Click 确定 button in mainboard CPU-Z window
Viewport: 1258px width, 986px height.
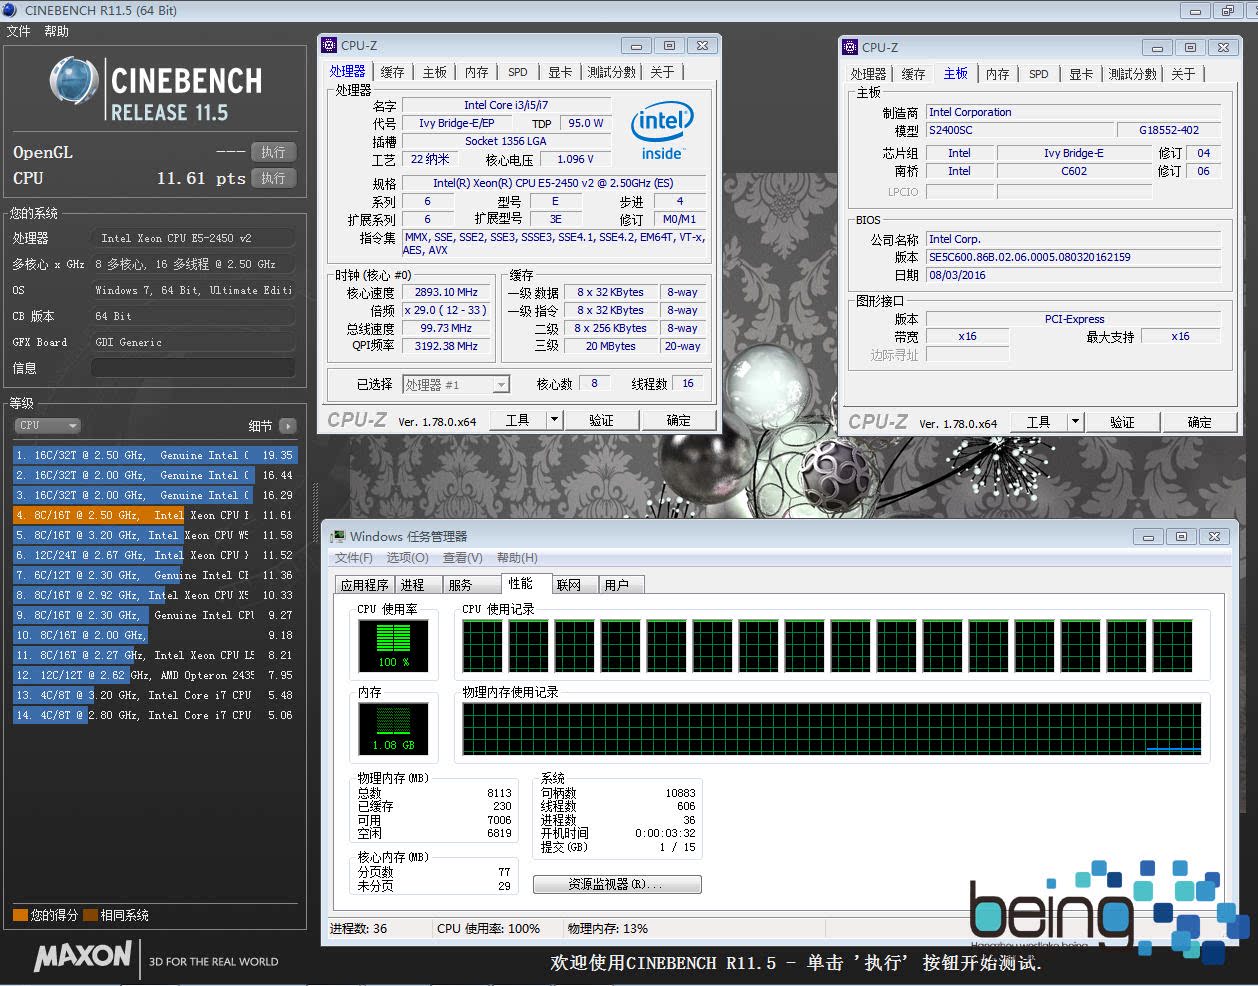point(1200,422)
